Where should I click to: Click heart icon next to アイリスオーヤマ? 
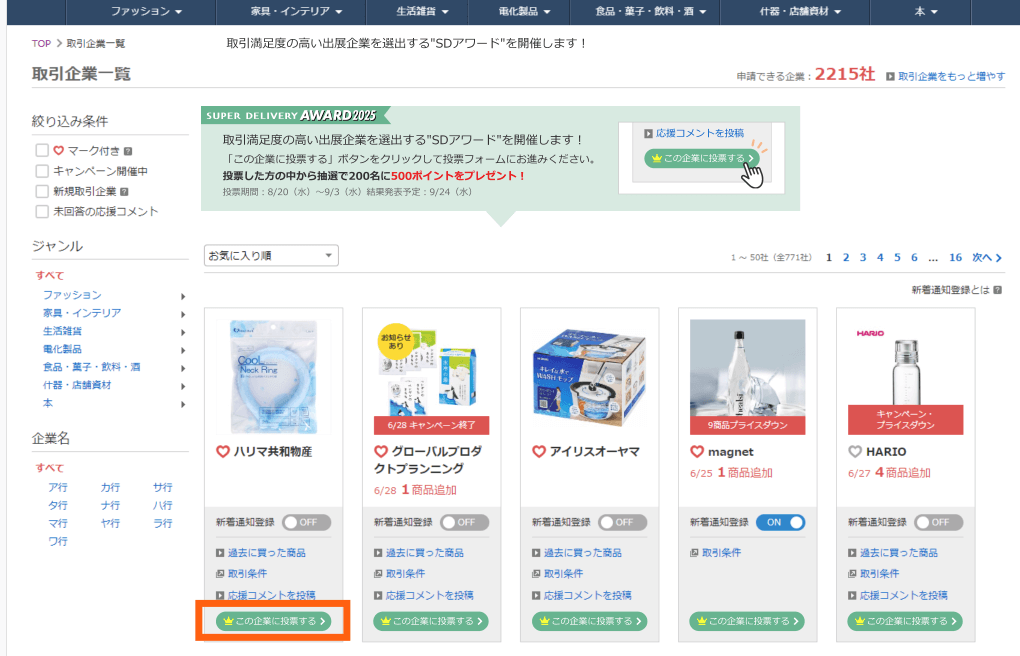click(x=539, y=451)
